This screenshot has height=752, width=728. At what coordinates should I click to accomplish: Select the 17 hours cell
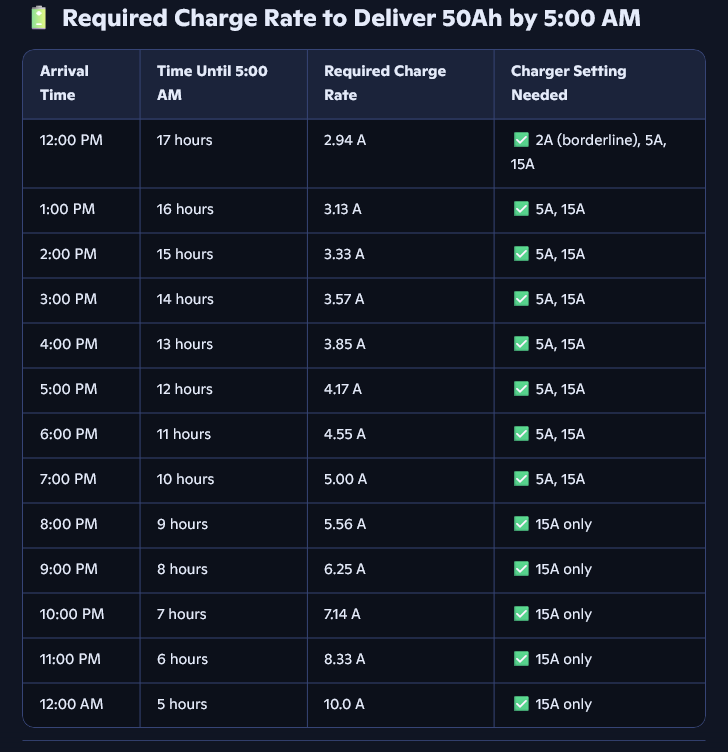coord(185,140)
